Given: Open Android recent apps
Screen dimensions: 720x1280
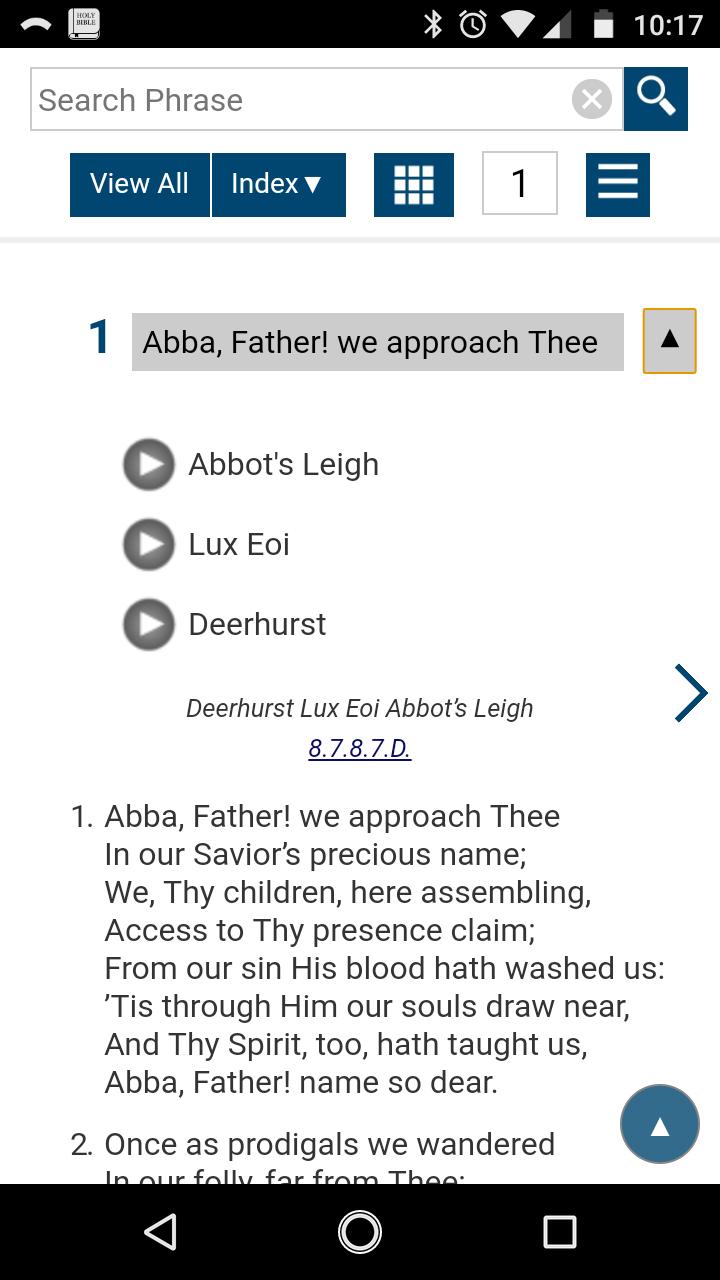Looking at the screenshot, I should 559,1232.
